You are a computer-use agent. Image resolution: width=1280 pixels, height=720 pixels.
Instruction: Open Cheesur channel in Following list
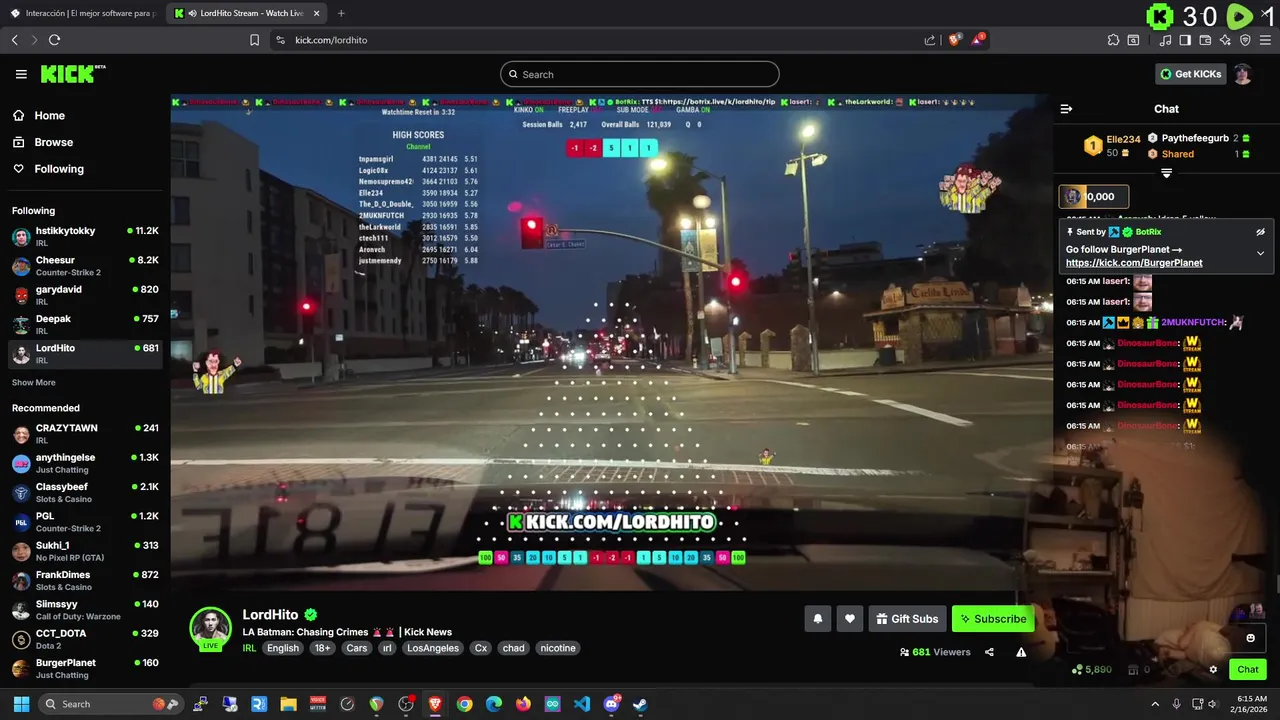coord(85,266)
